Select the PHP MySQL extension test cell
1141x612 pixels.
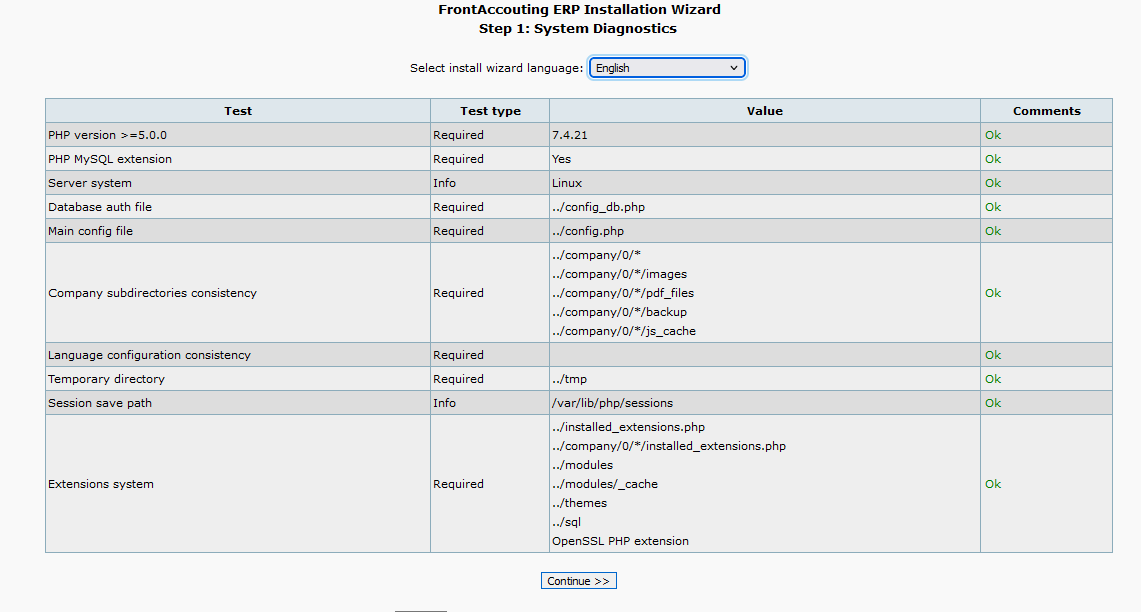(x=110, y=159)
